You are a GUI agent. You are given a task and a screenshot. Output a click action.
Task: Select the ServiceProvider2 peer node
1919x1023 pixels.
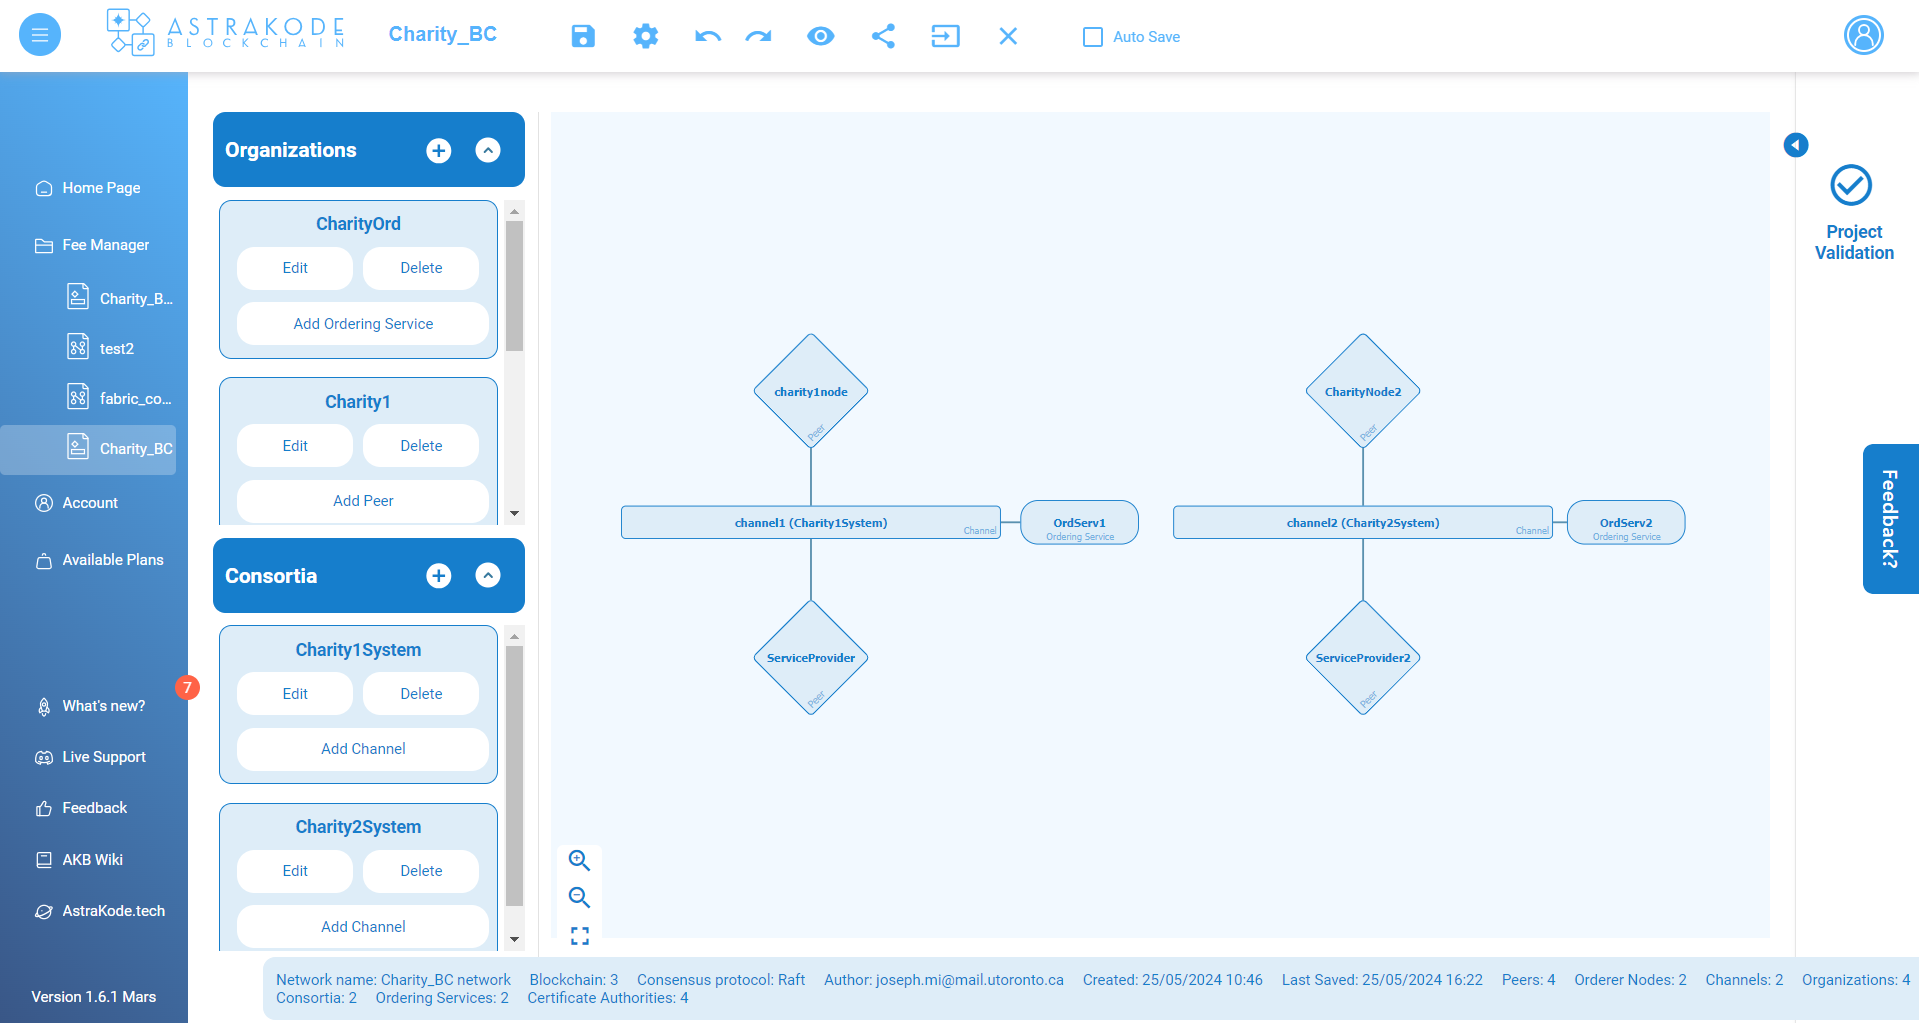(1363, 657)
